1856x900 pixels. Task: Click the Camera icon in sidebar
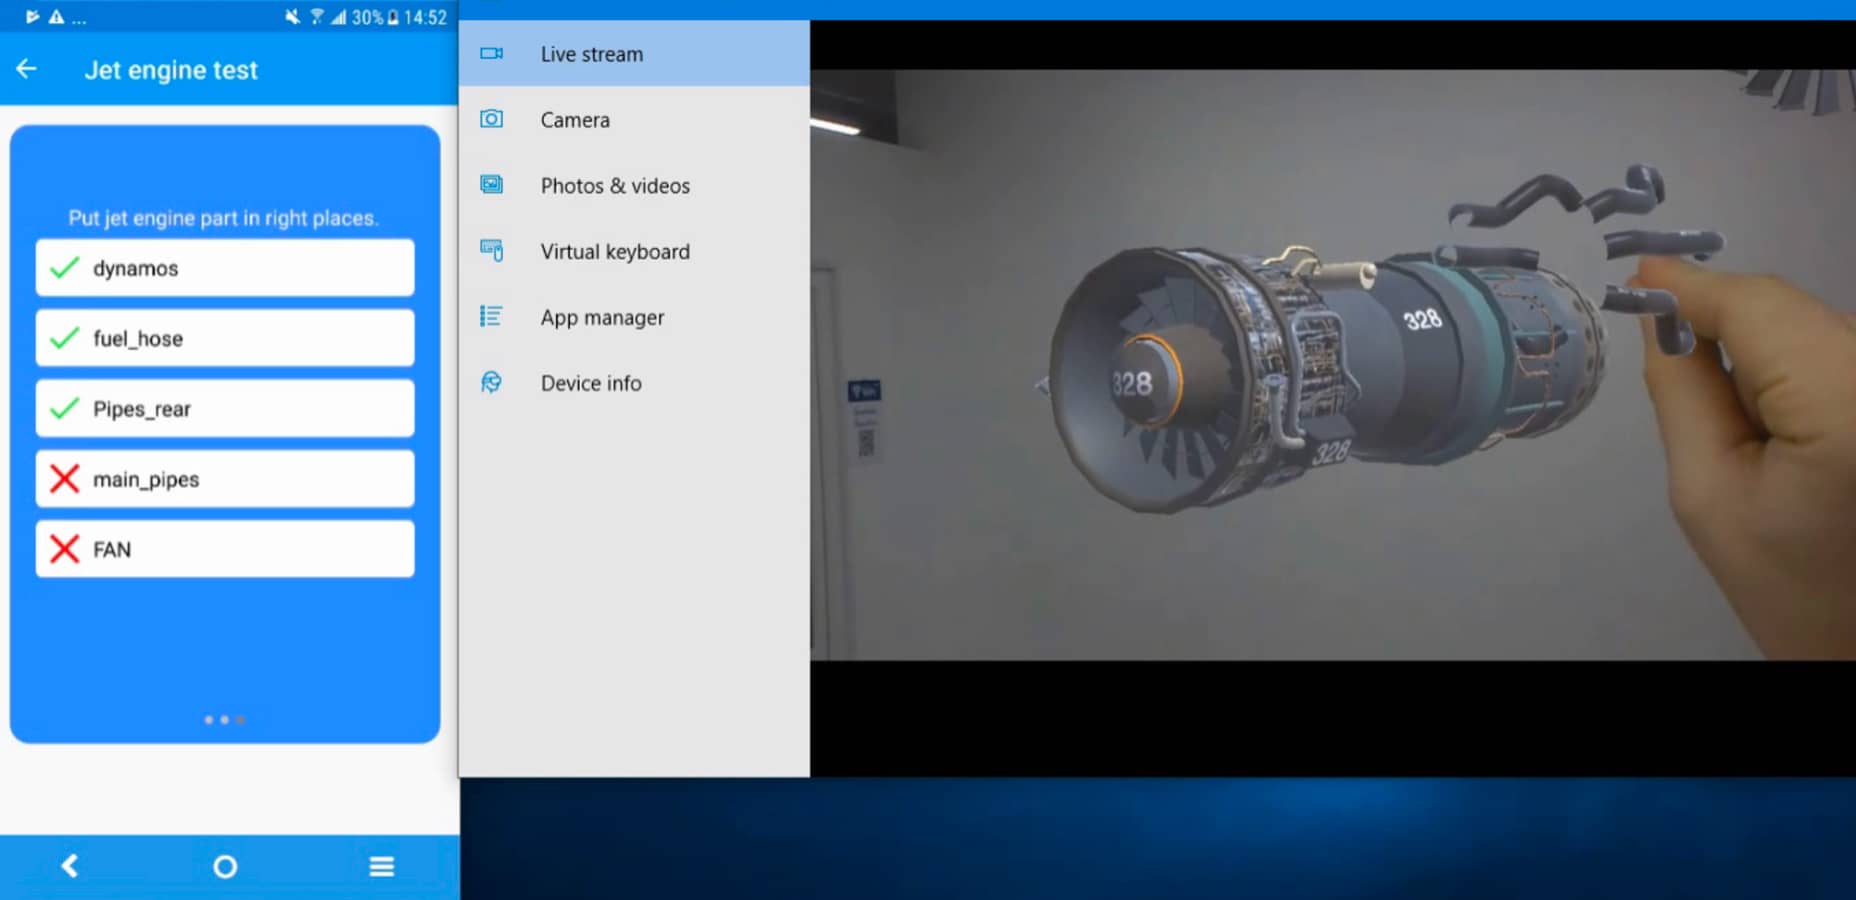pos(491,120)
